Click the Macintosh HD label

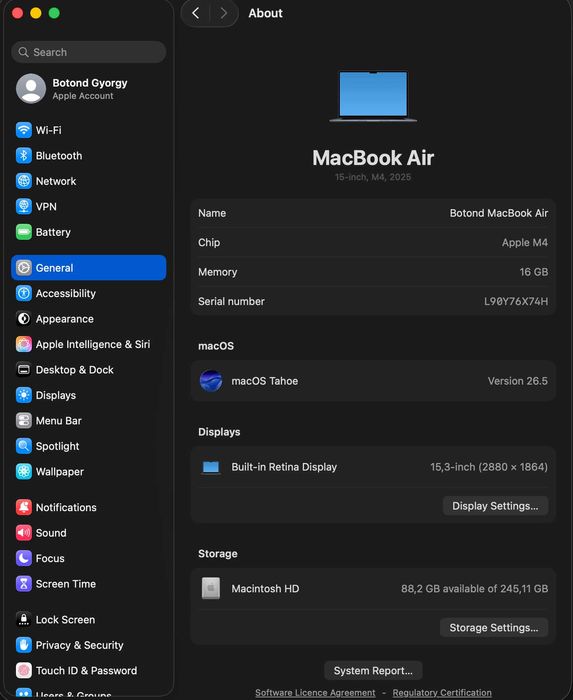coord(265,588)
